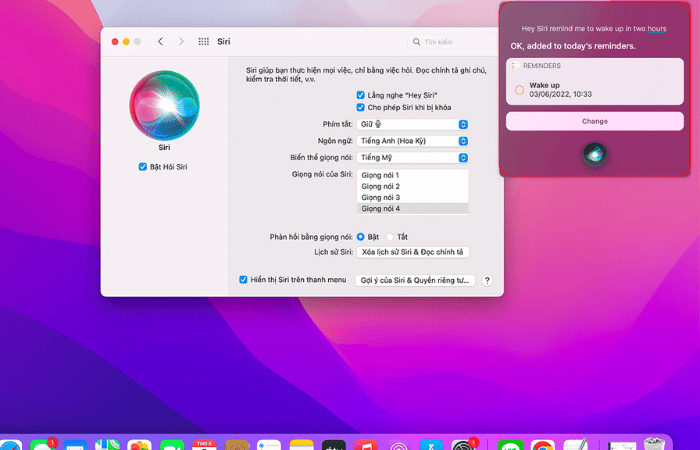Open TextEdit in the dock
Image resolution: width=700 pixels, height=450 pixels.
(x=575, y=445)
